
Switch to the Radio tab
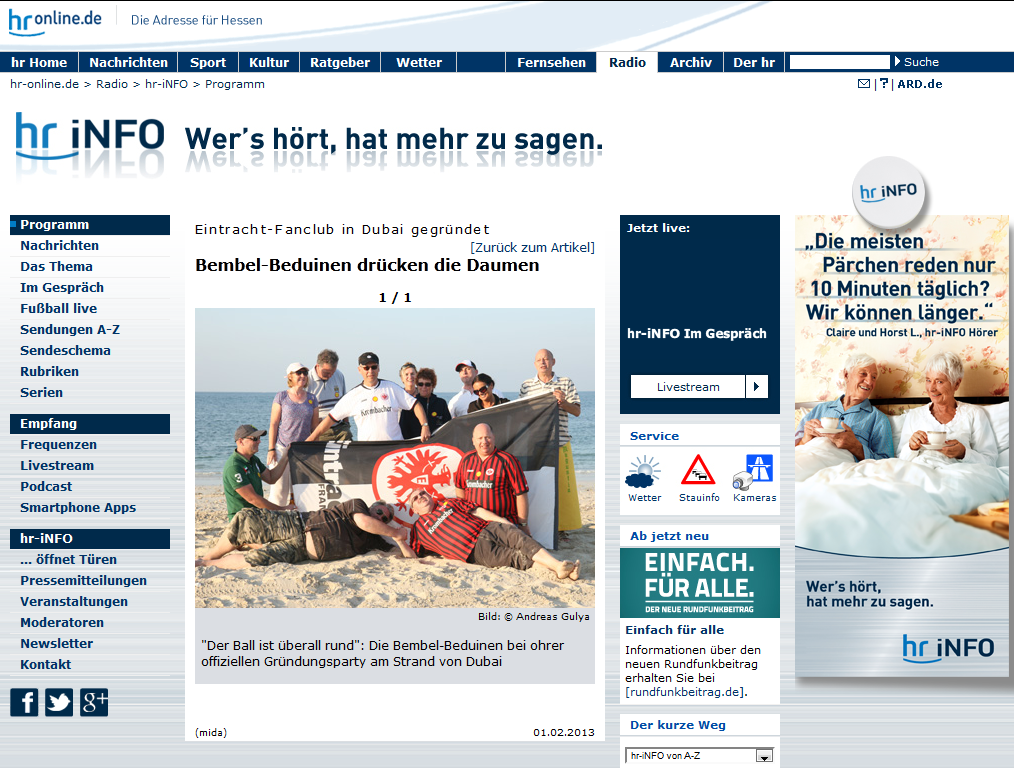click(627, 62)
